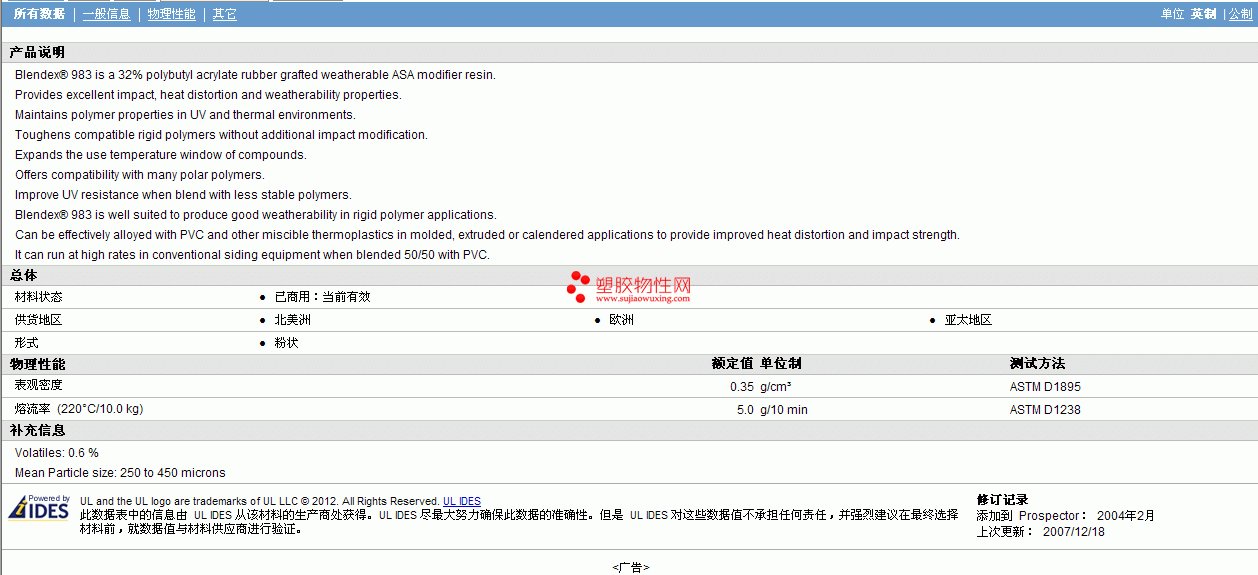Click the 北美洲 region entry
1258x575 pixels.
point(292,320)
